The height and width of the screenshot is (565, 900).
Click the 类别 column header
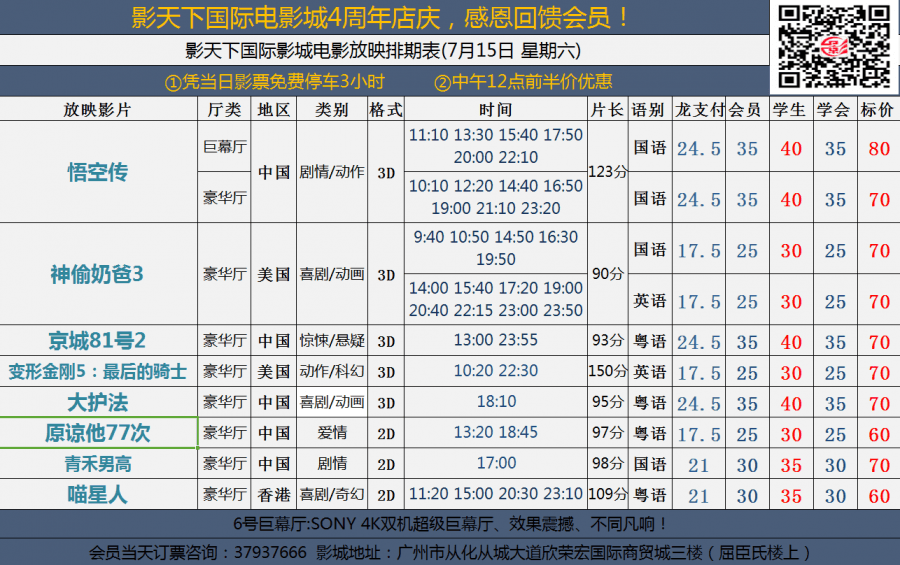pos(332,110)
